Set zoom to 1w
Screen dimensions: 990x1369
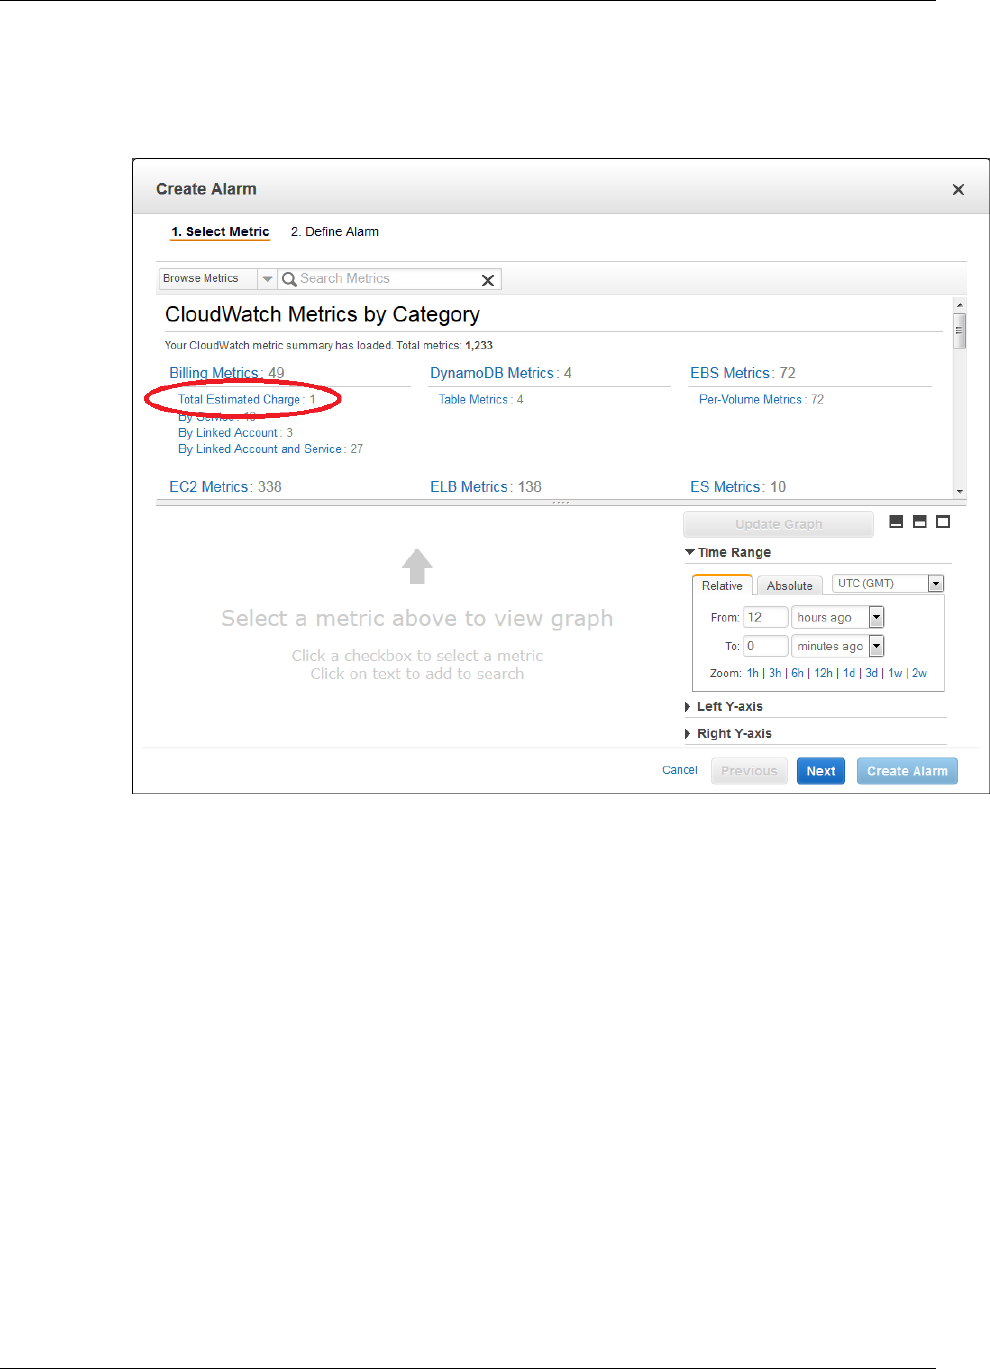(x=895, y=673)
